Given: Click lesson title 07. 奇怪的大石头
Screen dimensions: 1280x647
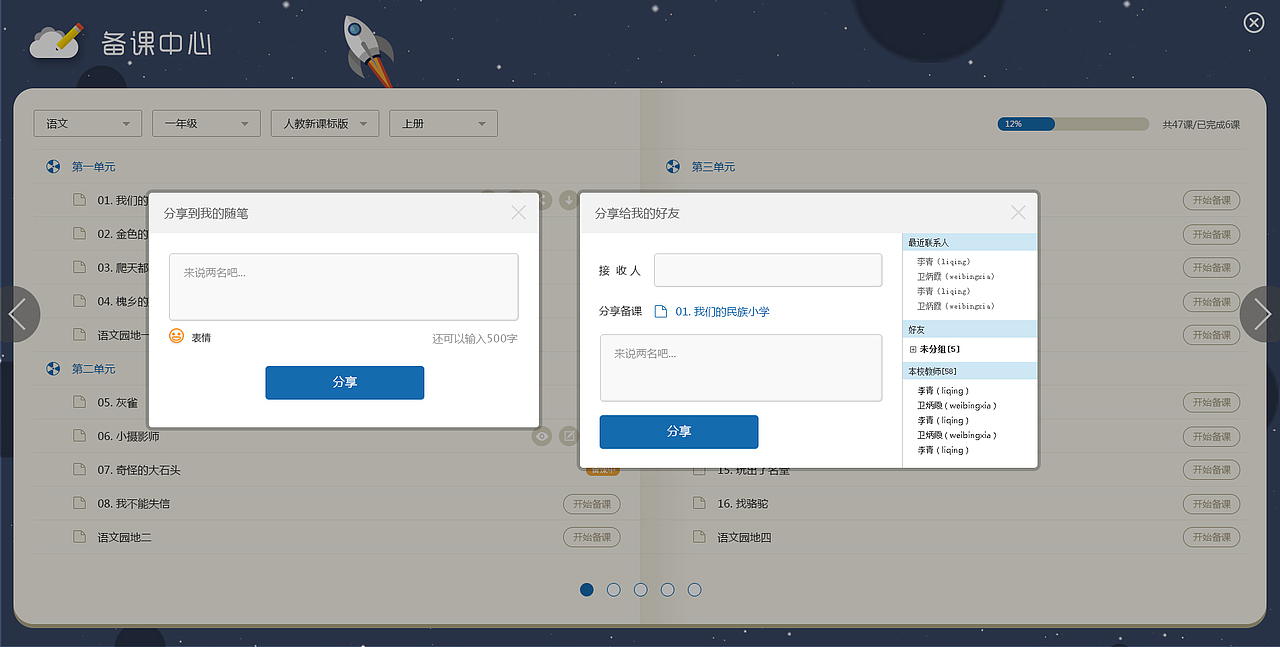Looking at the screenshot, I should pos(139,470).
